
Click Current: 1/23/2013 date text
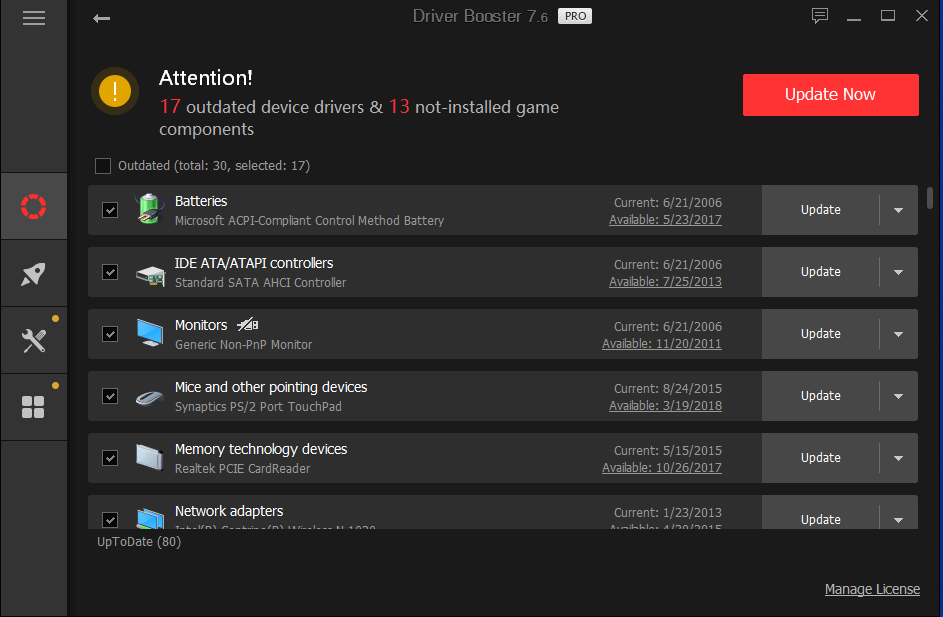(668, 513)
